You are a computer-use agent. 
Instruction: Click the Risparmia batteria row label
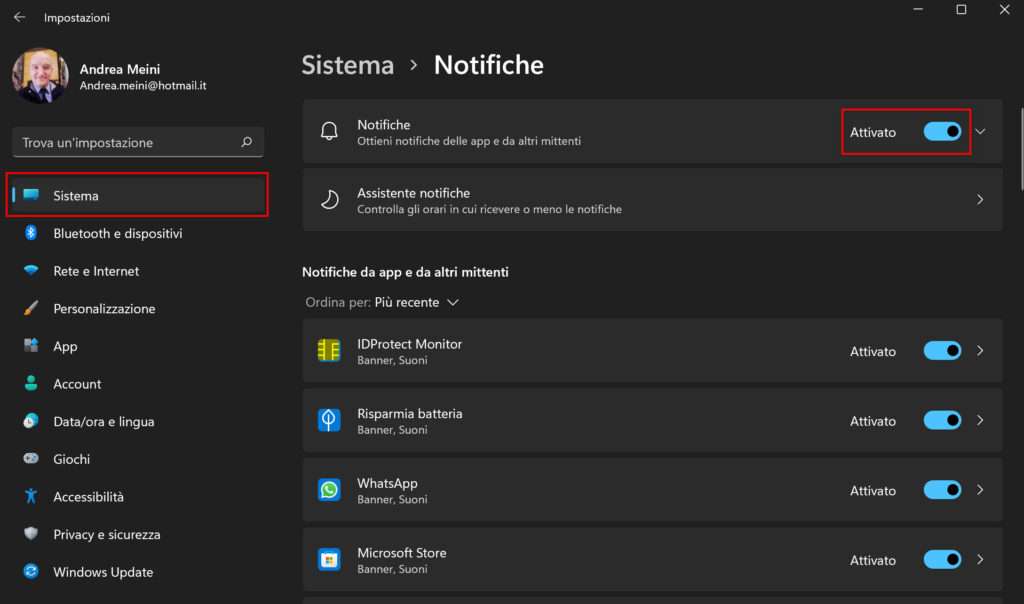coord(409,413)
